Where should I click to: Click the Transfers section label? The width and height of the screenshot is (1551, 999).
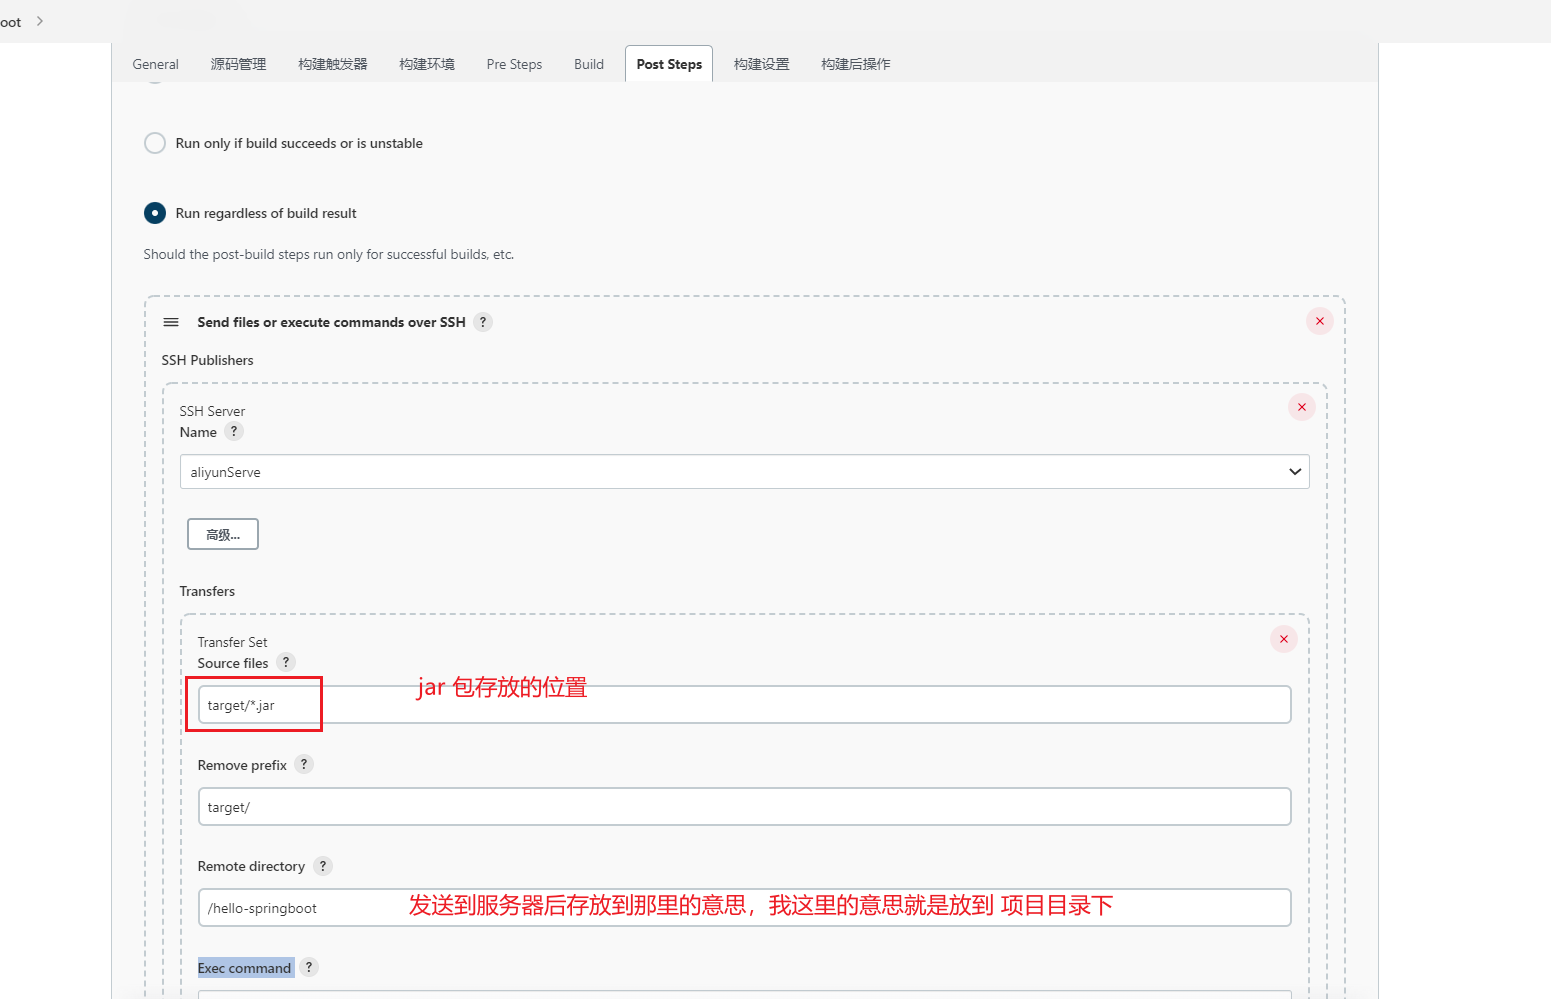207,591
